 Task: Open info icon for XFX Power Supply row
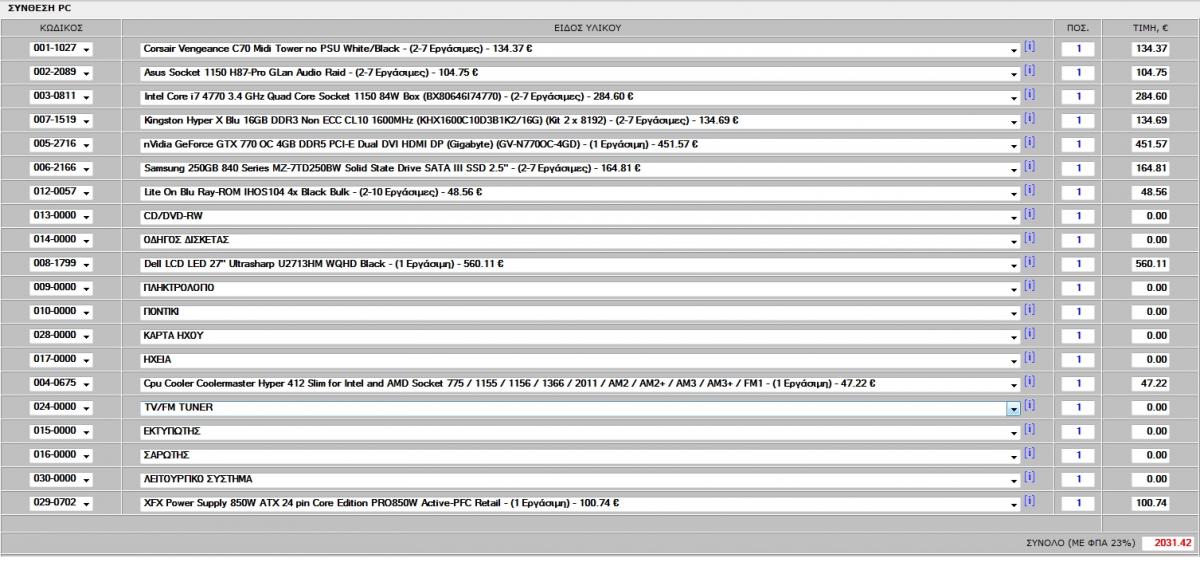[x=1030, y=502]
